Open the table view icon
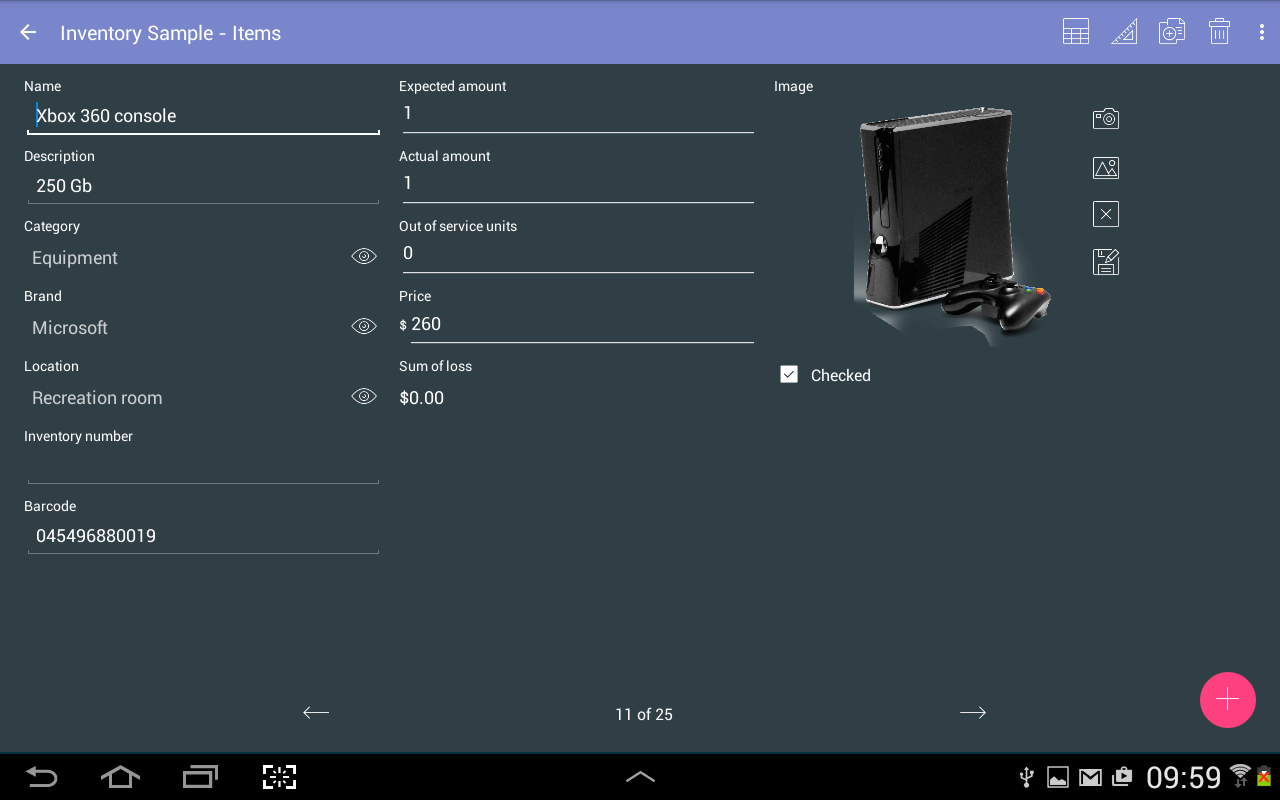Screen dimensions: 1280x800 pos(1076,32)
